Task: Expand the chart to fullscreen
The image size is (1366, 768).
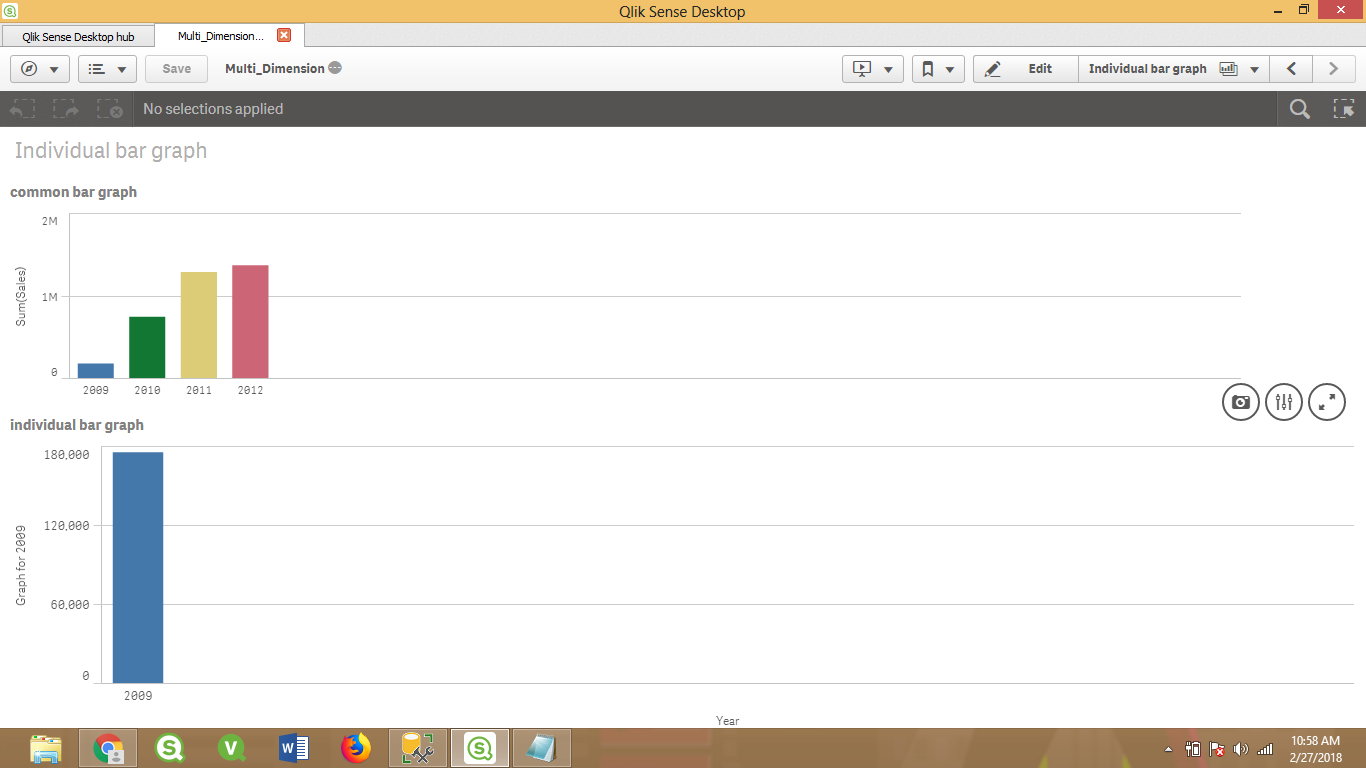Action: (1327, 402)
